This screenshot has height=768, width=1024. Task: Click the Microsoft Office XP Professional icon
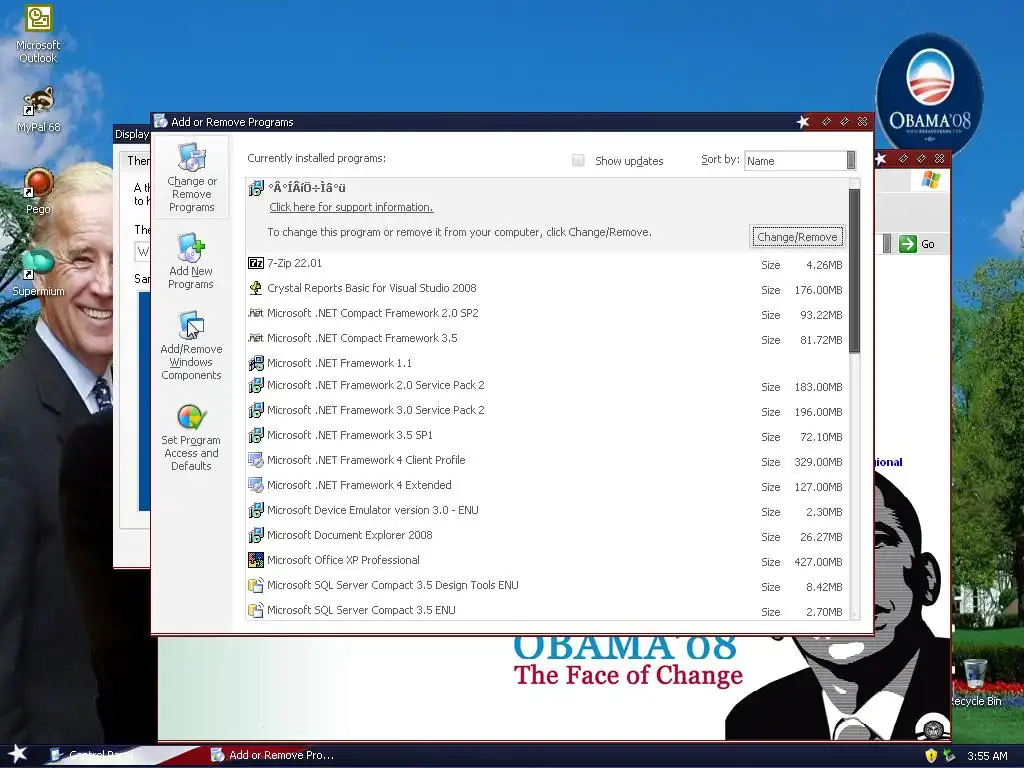[x=256, y=560]
